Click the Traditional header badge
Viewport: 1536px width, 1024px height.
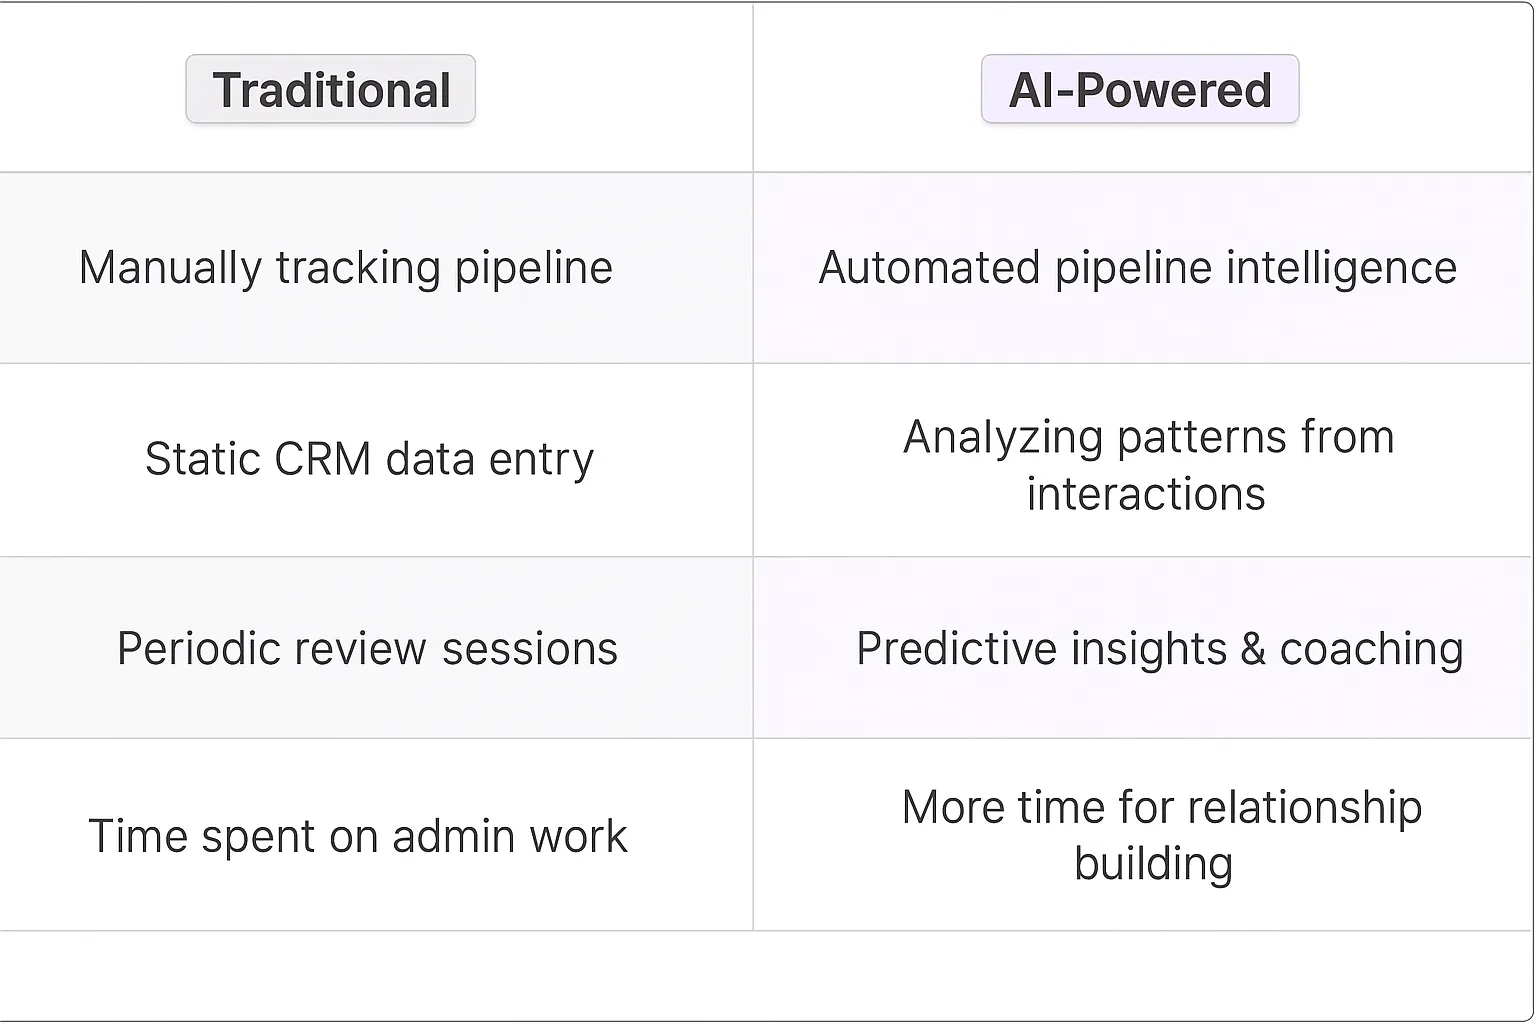(x=331, y=90)
